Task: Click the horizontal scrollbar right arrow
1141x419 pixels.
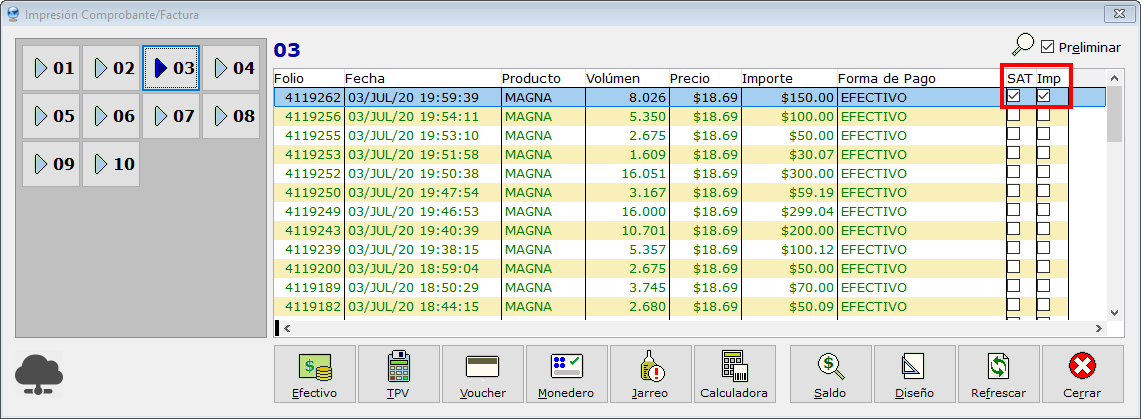Action: pos(1100,327)
